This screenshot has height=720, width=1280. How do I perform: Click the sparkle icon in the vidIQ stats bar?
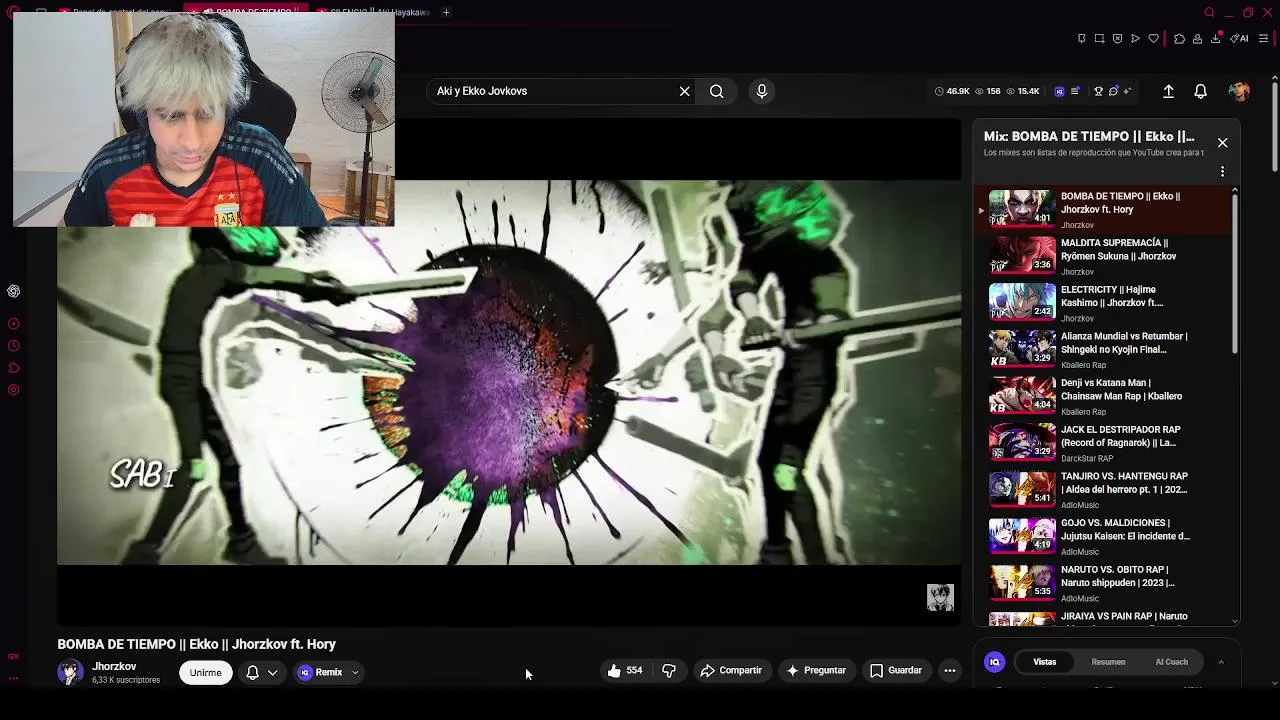[1127, 91]
